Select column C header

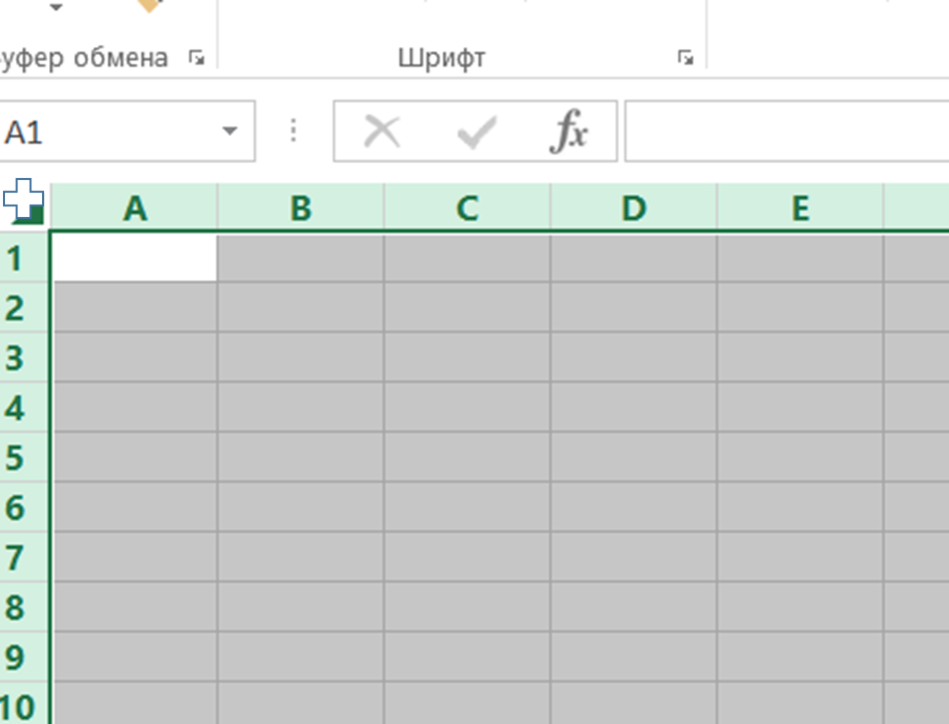pos(467,208)
